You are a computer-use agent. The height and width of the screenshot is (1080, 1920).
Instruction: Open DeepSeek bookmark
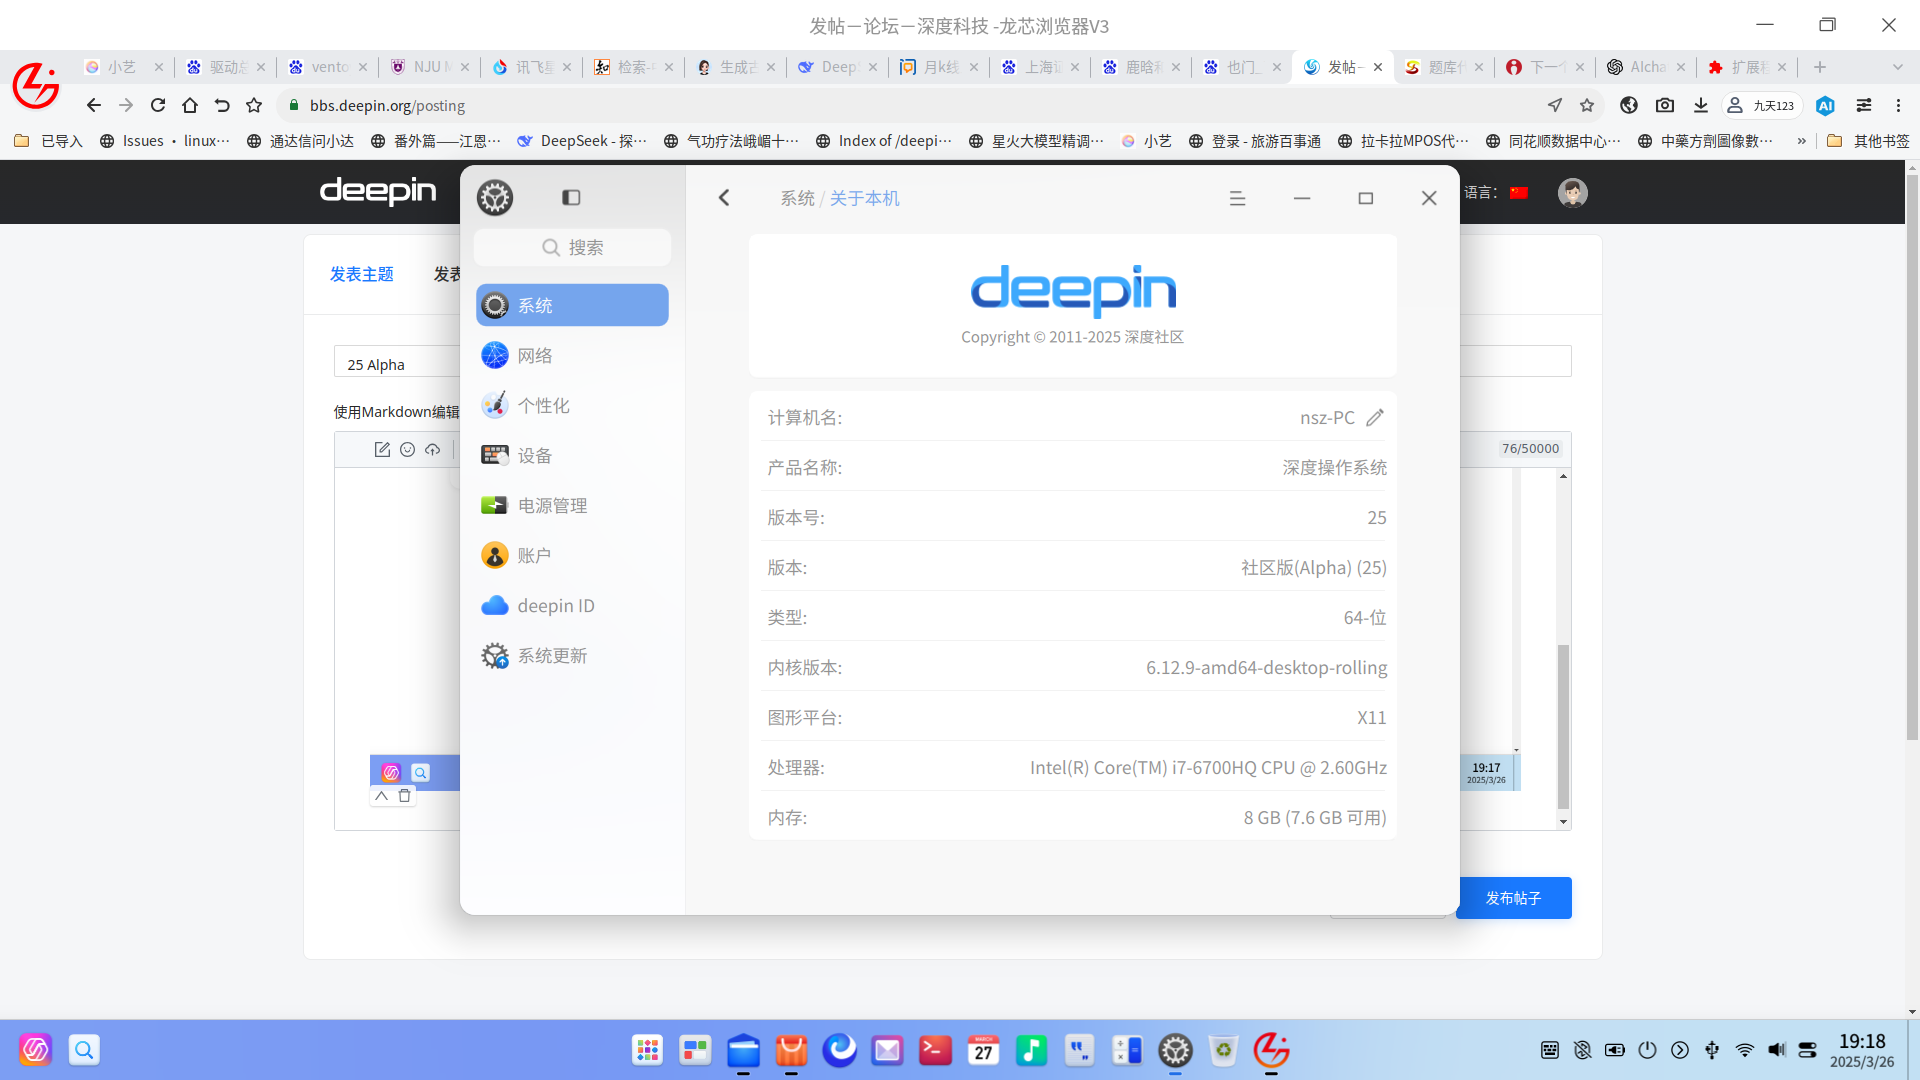(582, 141)
